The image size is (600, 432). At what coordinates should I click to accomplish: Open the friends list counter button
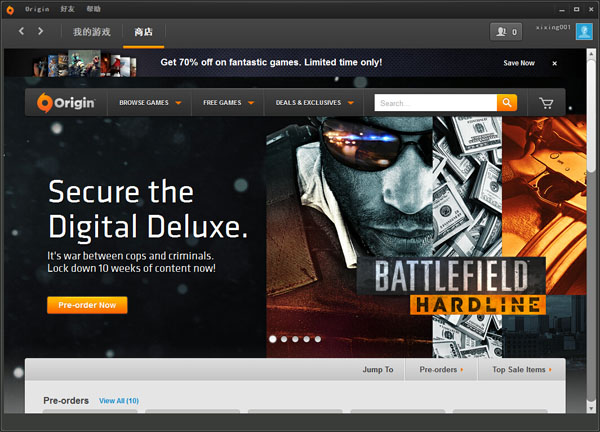click(x=506, y=32)
